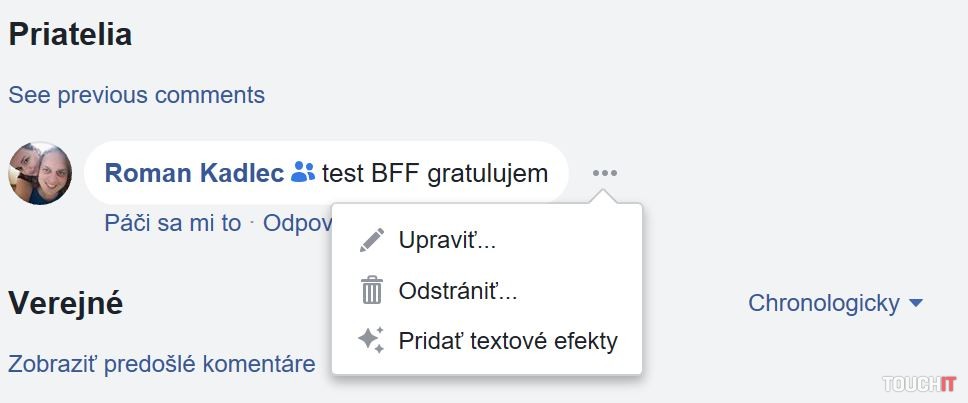Click Roman Kadlec's profile picture
The image size is (968, 403).
tap(40, 173)
